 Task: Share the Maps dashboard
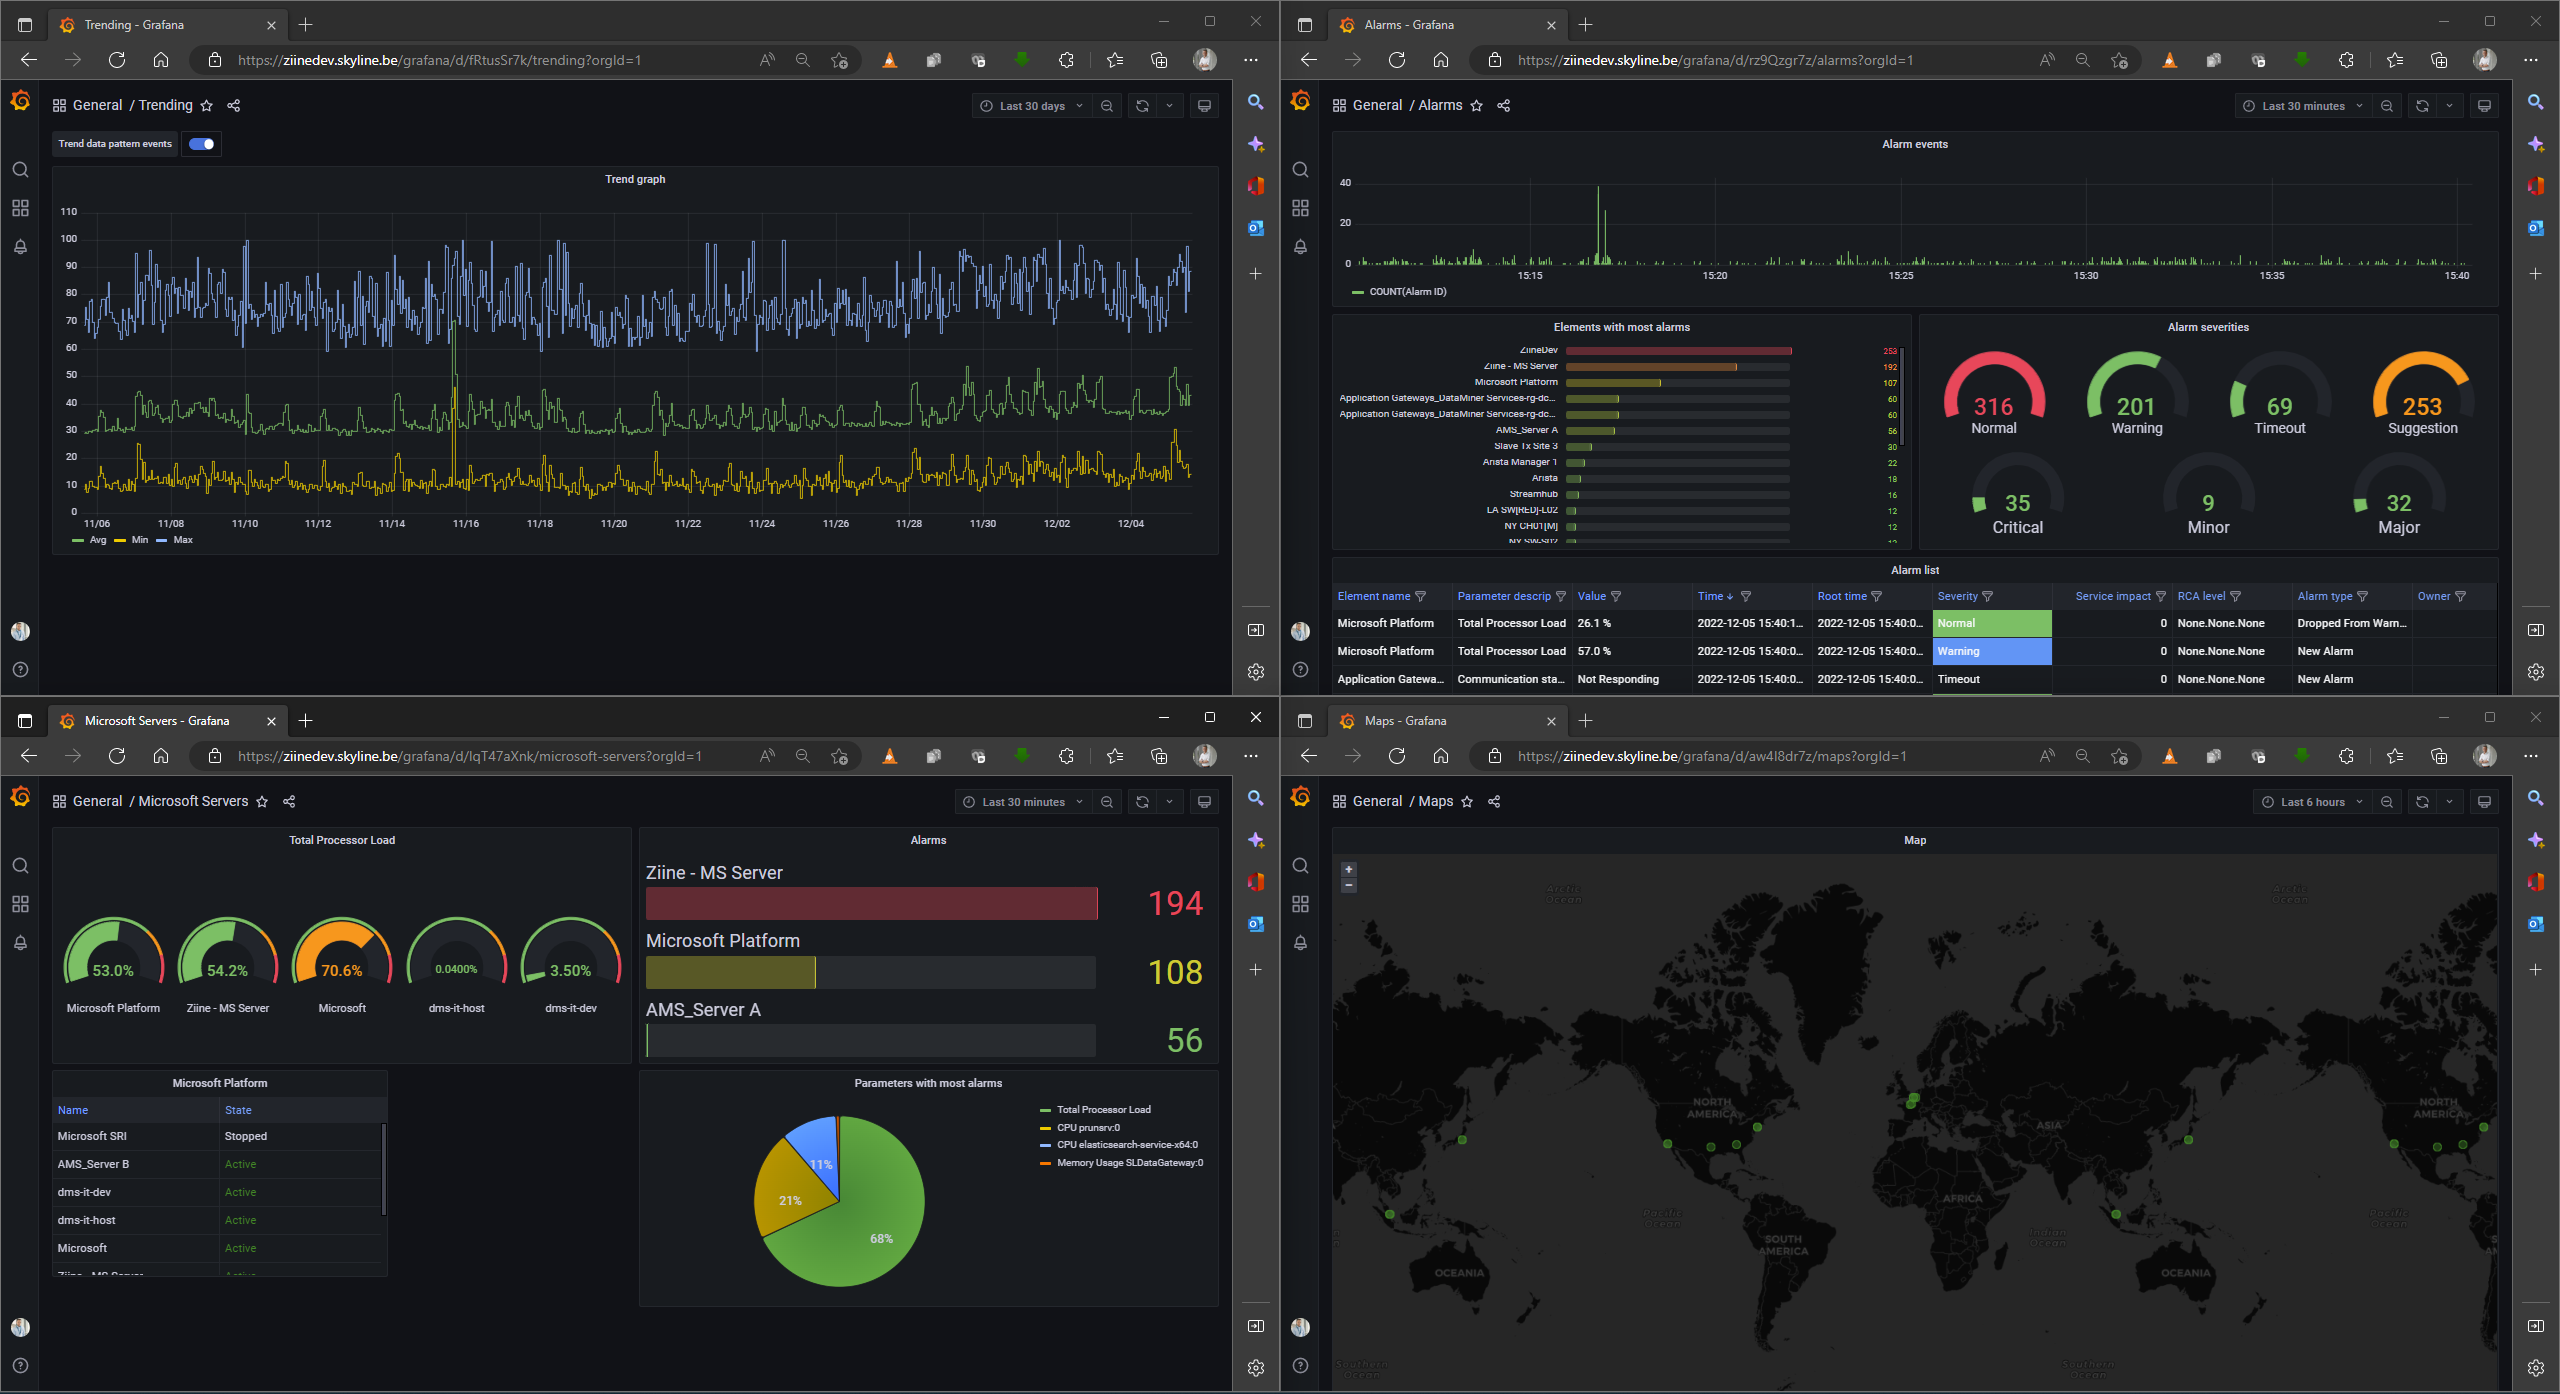point(1494,802)
